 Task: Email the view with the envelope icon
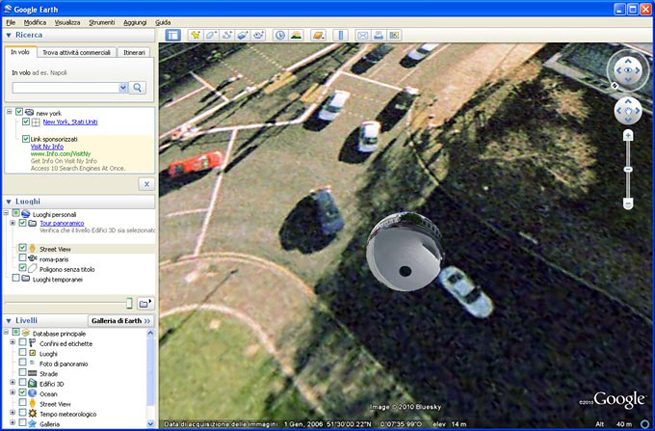pyautogui.click(x=363, y=35)
